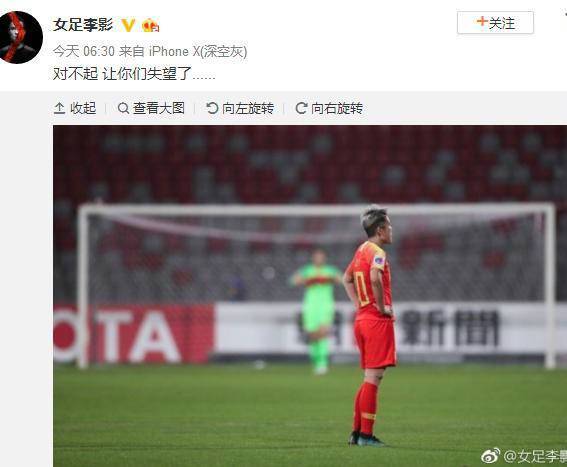Follow the user with +关注 button
The height and width of the screenshot is (467, 567).
[495, 23]
